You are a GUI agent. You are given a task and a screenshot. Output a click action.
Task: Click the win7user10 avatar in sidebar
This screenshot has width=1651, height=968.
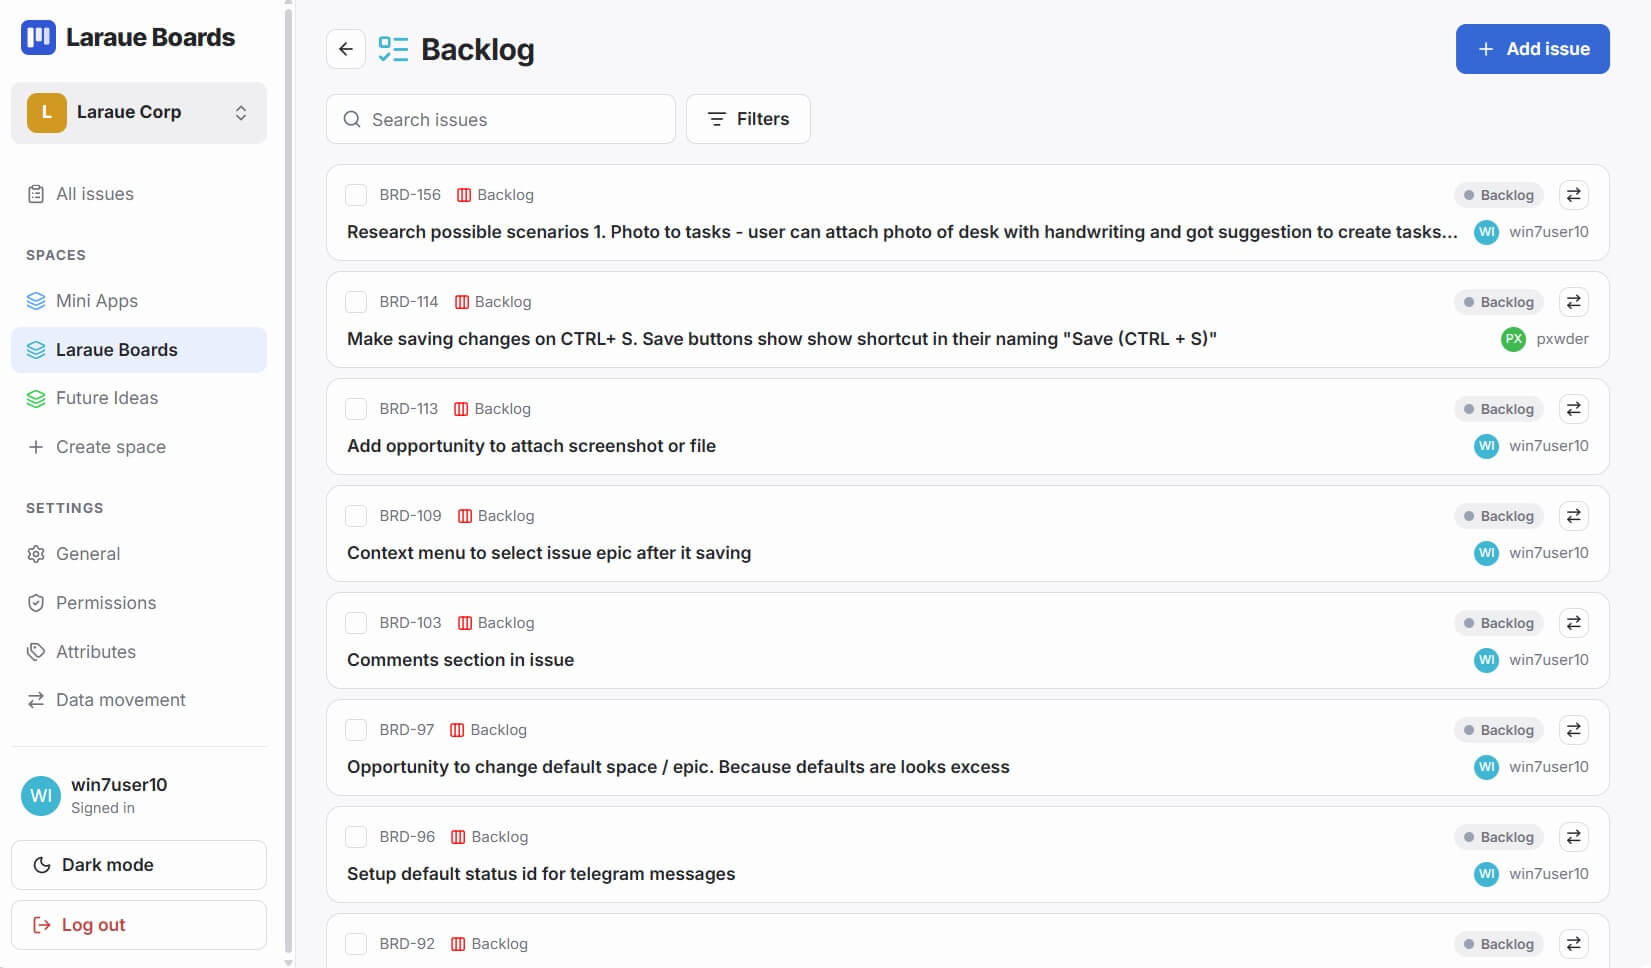coord(41,796)
